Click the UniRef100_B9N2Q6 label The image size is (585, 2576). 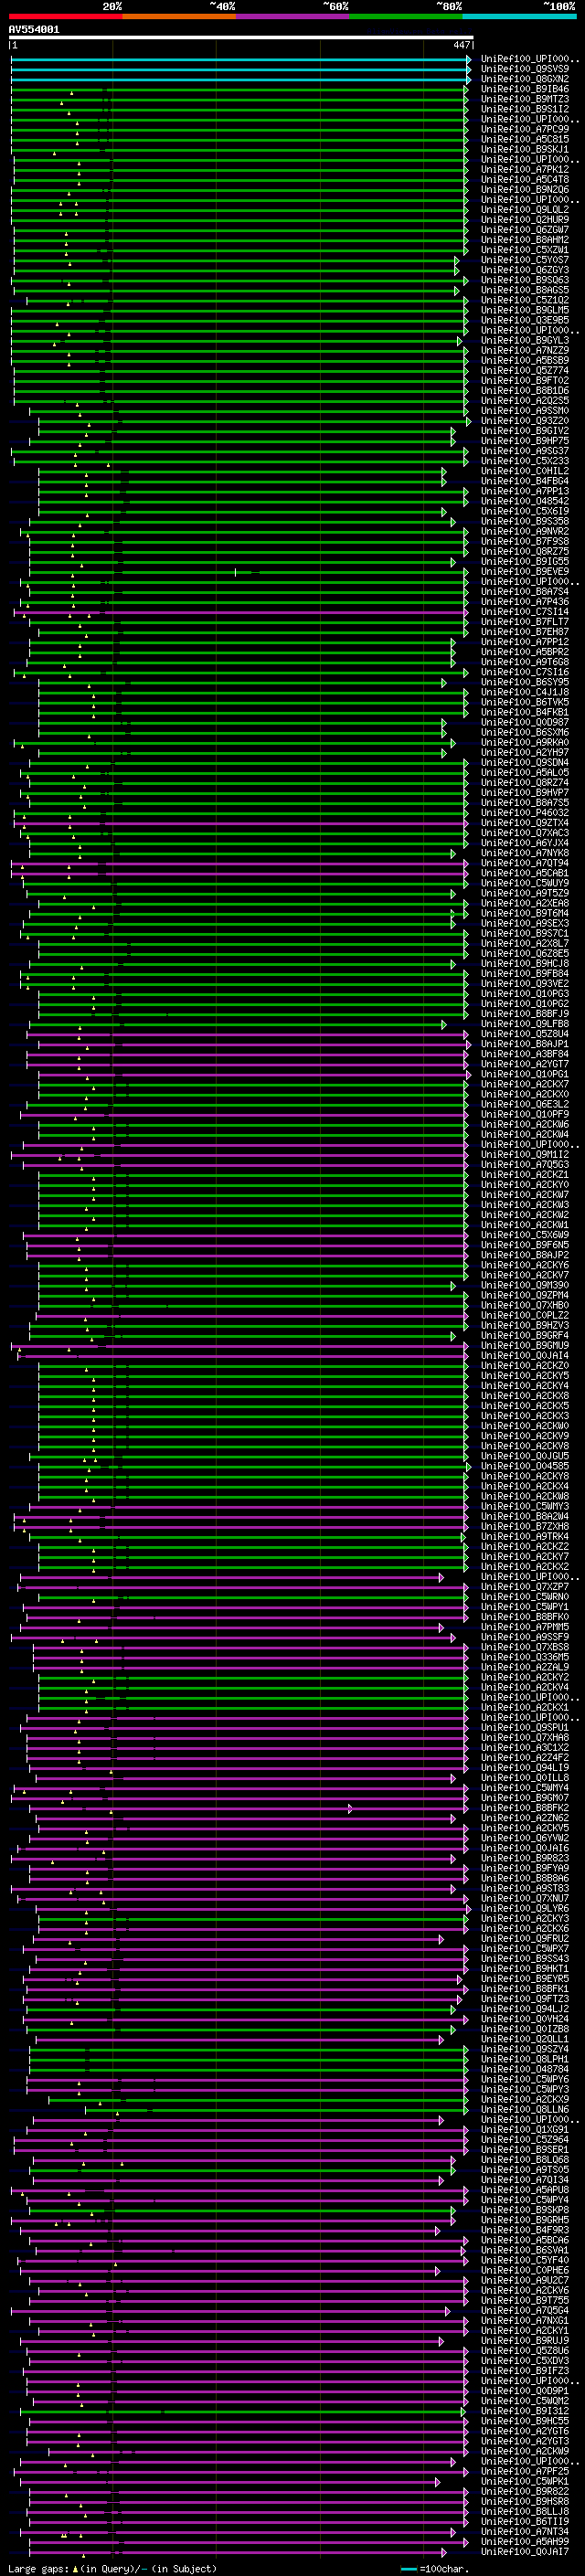click(525, 190)
